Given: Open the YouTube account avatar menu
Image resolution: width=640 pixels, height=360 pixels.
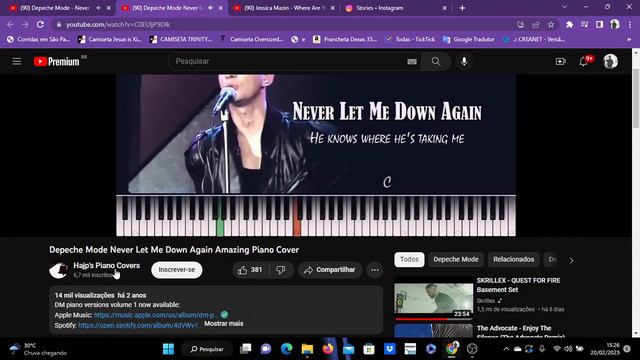Looking at the screenshot, I should coord(611,62).
